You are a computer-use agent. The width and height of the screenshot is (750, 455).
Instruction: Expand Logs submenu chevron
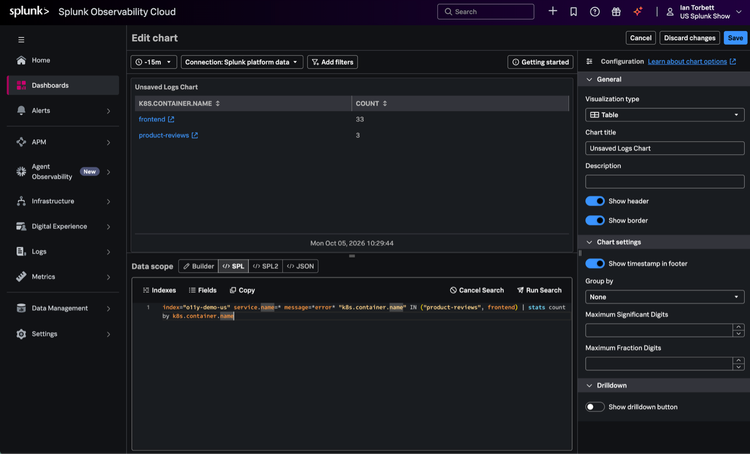[x=109, y=252]
